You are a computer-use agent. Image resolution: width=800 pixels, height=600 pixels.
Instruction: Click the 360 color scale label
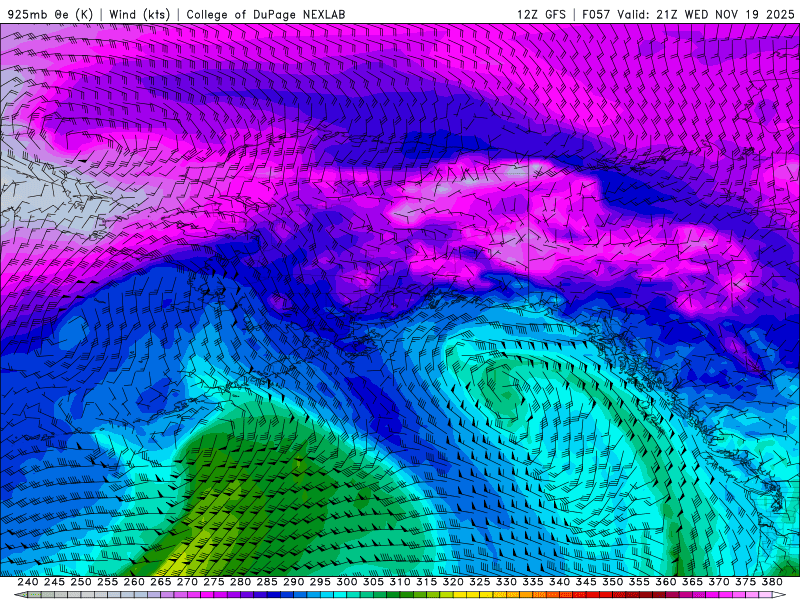(666, 582)
